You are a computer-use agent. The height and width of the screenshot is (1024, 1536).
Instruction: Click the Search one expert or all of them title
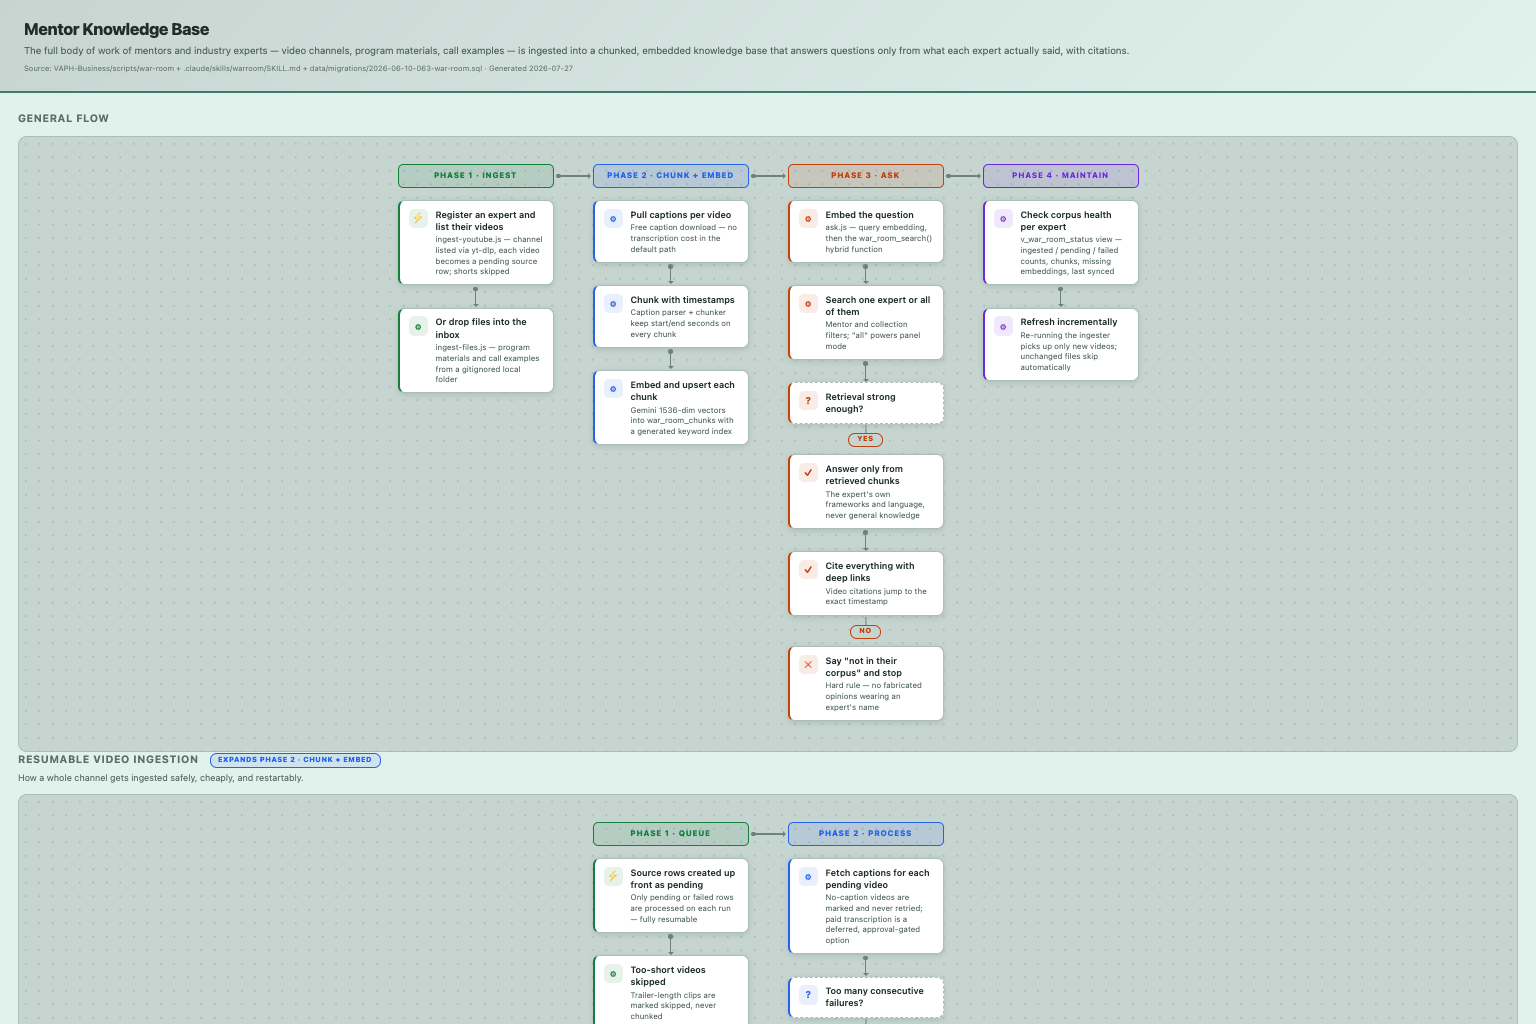pyautogui.click(x=878, y=306)
